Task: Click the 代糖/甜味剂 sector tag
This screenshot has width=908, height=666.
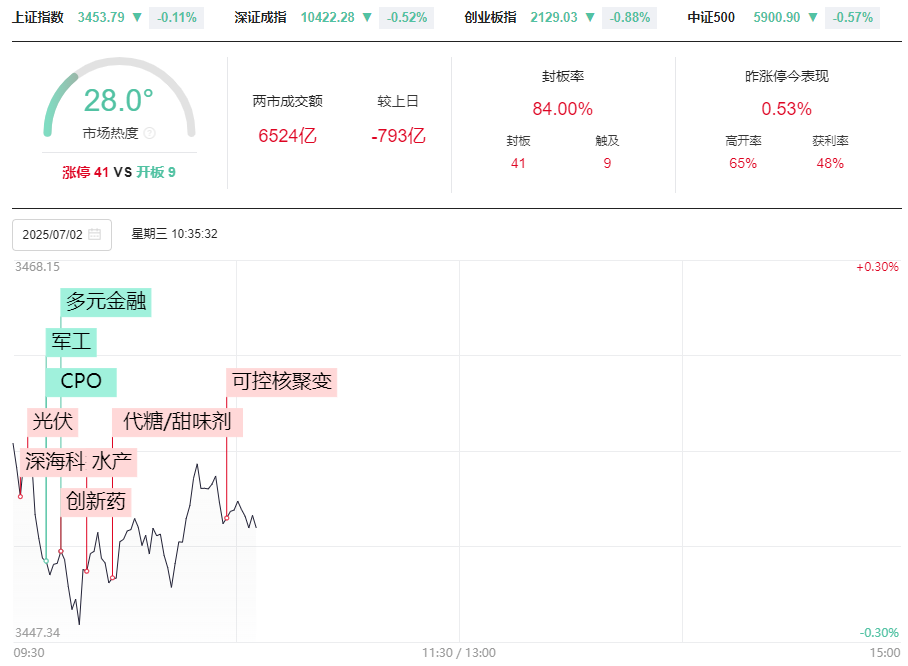Action: [177, 422]
